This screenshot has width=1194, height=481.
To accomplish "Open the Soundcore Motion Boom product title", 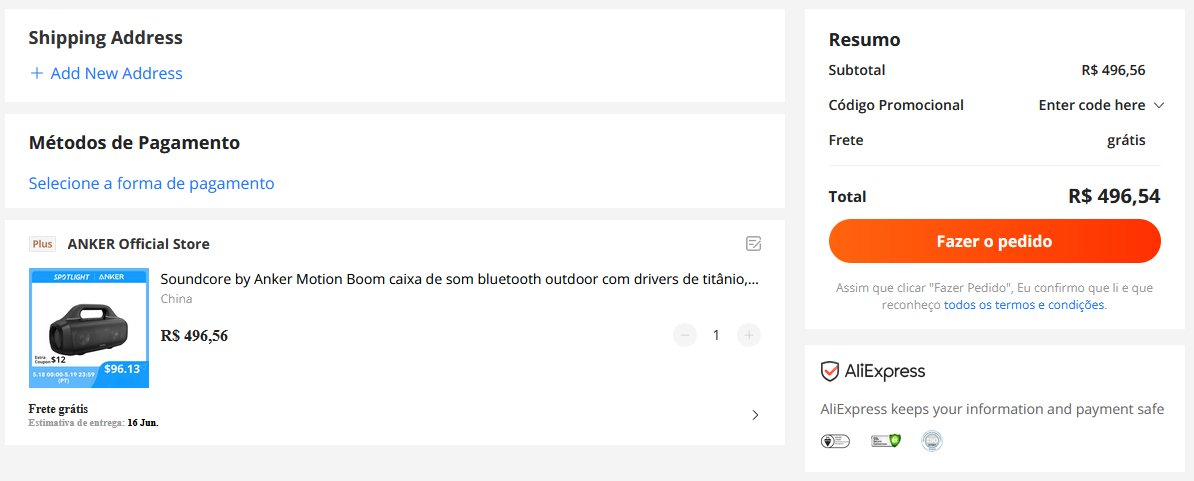I will 460,279.
